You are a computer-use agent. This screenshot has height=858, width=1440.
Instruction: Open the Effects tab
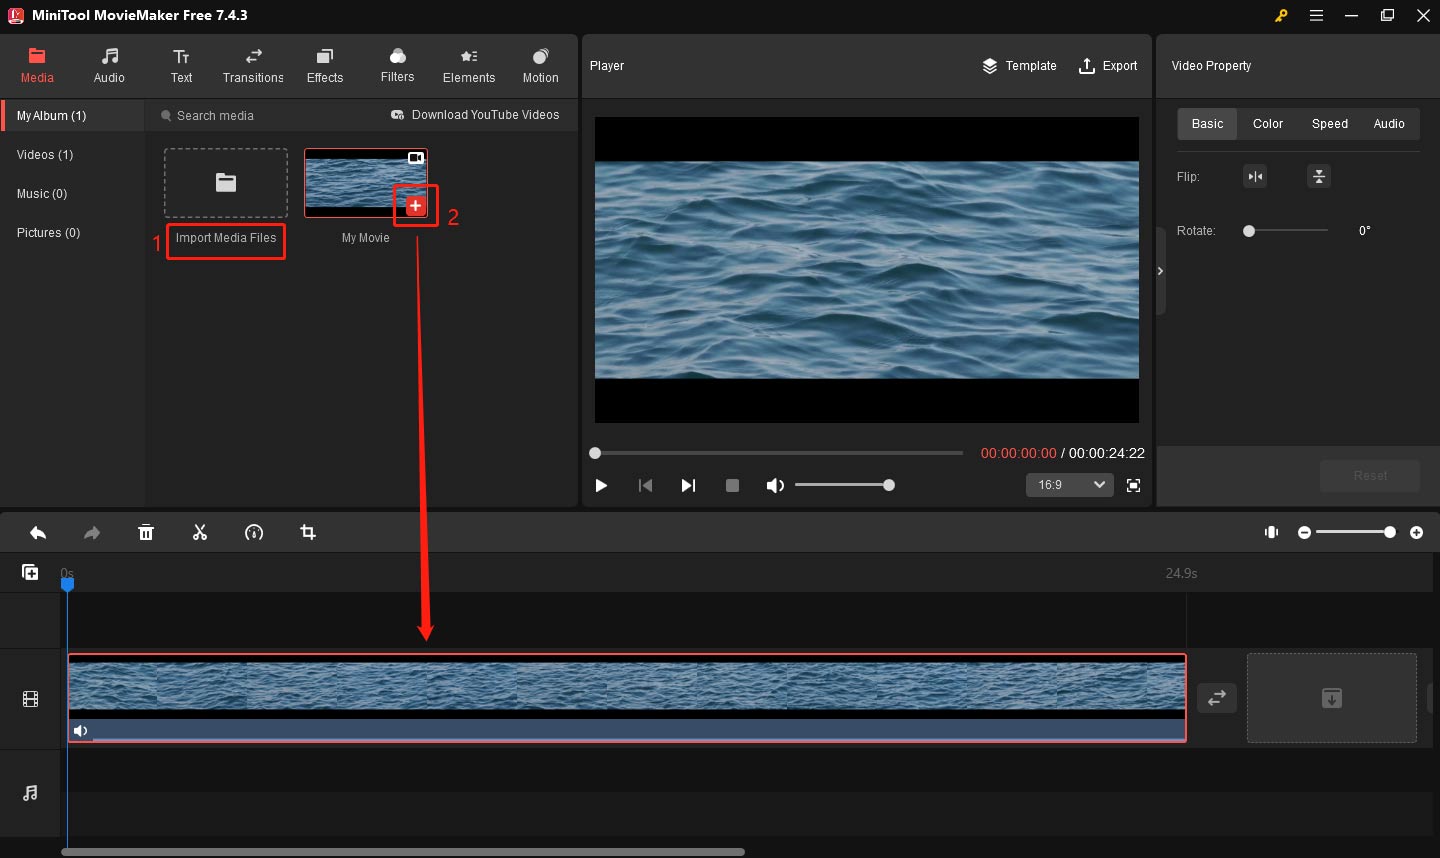(325, 66)
